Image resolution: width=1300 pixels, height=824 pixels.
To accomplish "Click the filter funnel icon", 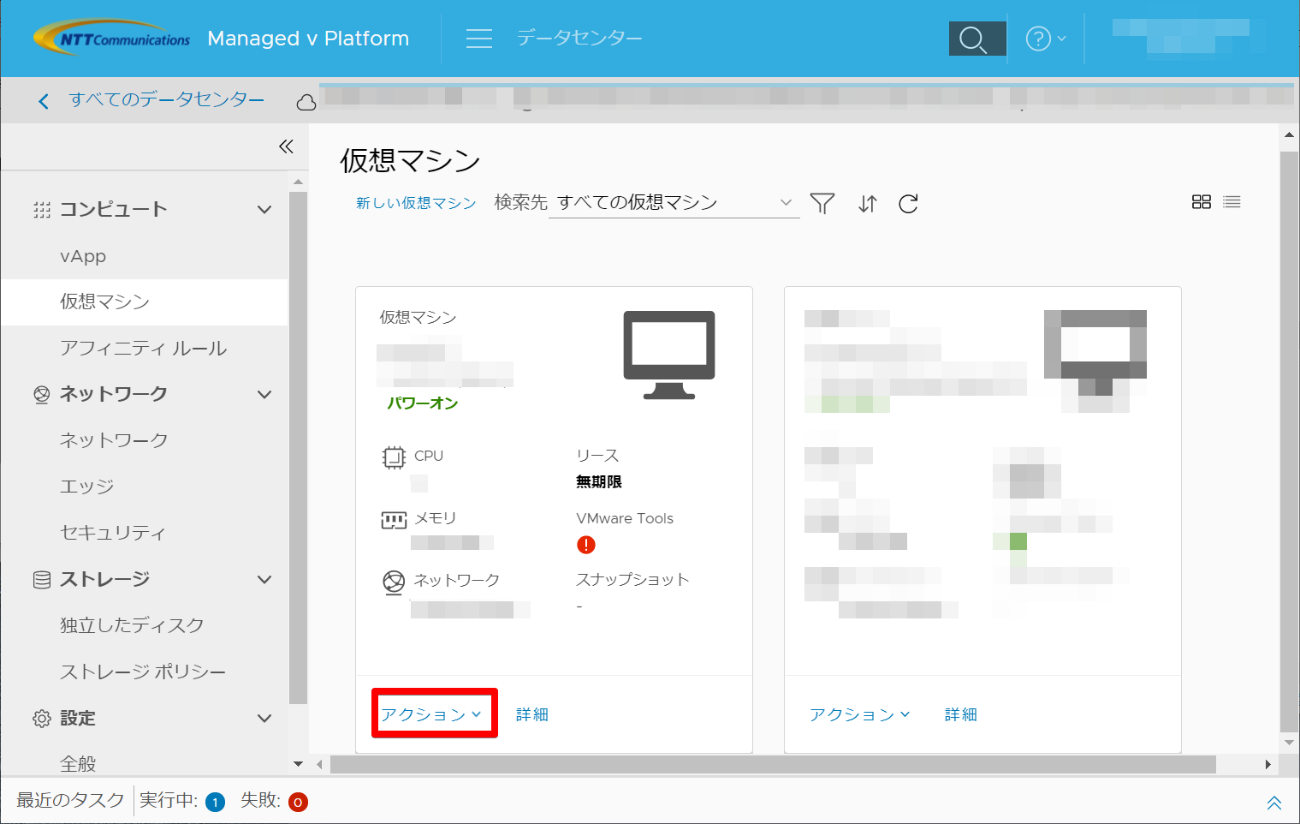I will click(822, 204).
